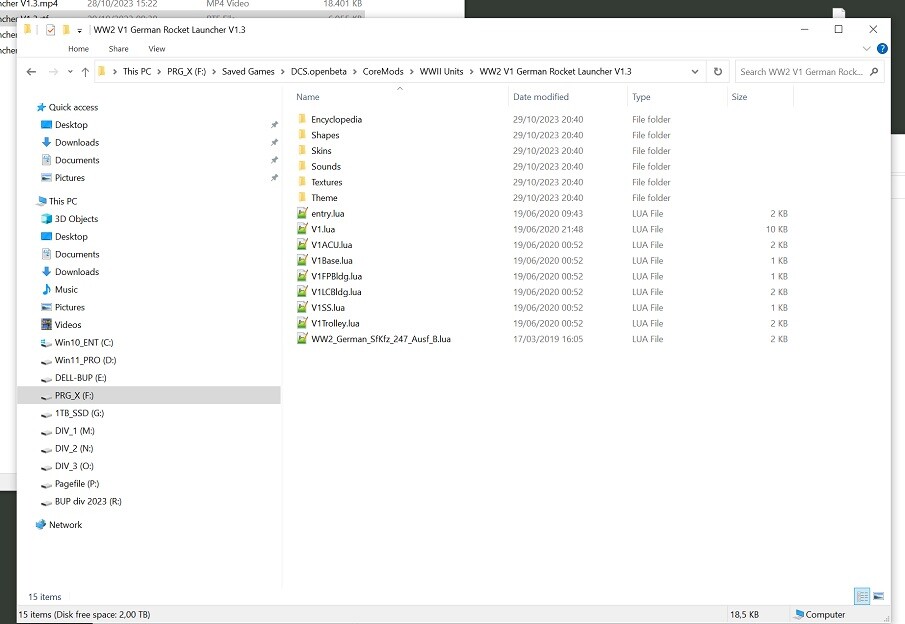Image resolution: width=905 pixels, height=624 pixels.
Task: Refresh the current folder view
Action: [x=718, y=72]
